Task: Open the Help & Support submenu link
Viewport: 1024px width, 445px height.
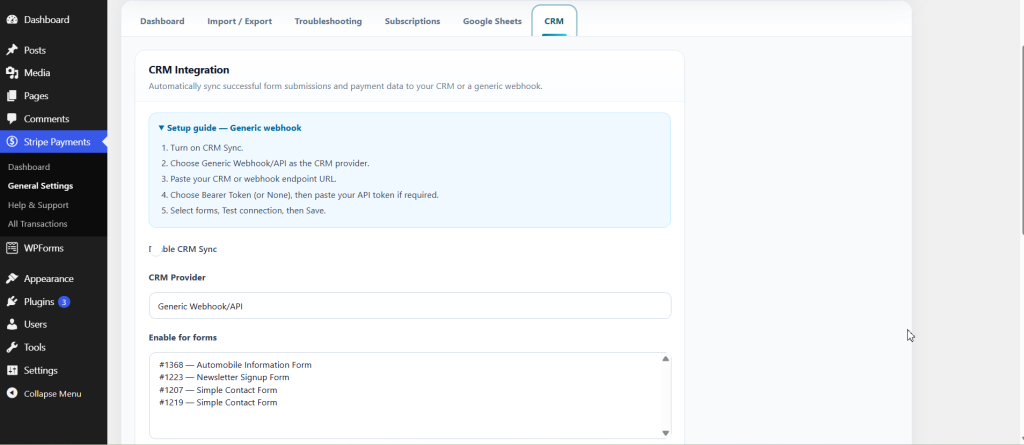Action: pyautogui.click(x=38, y=205)
